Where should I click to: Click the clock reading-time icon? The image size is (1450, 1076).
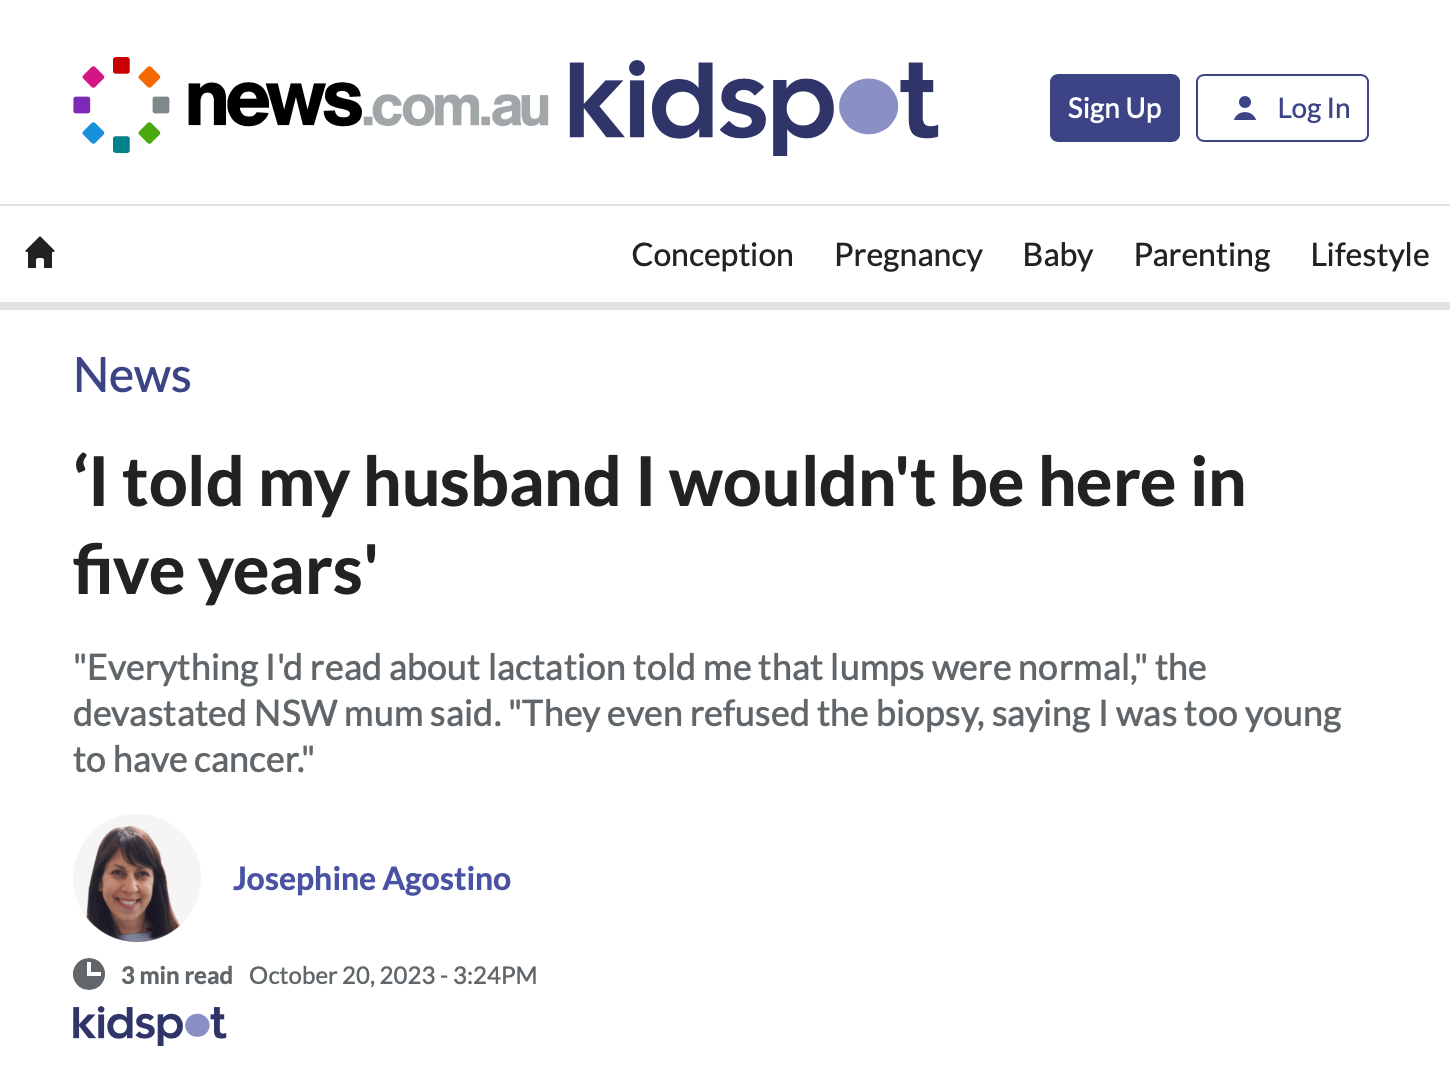(89, 974)
